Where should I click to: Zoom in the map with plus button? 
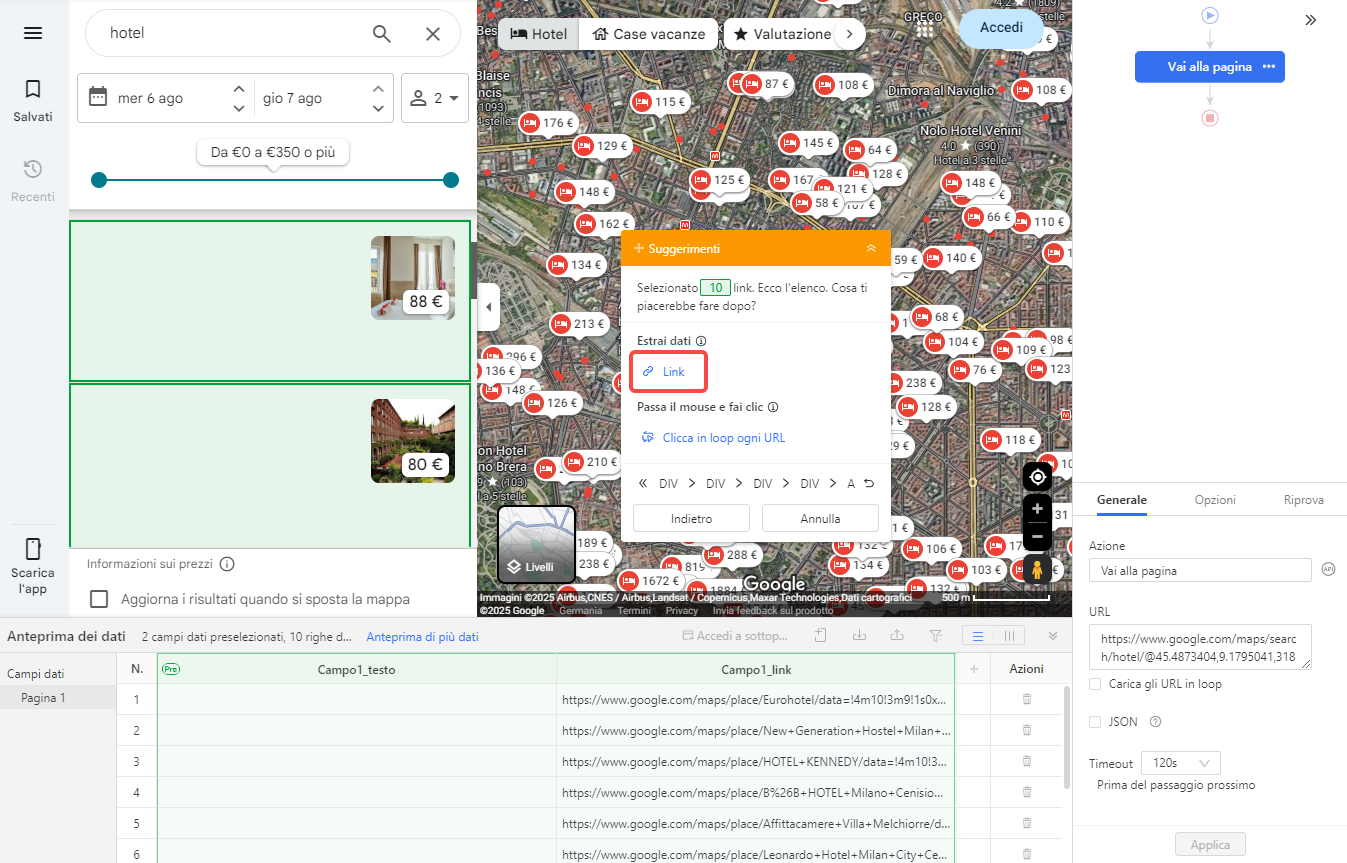1037,509
